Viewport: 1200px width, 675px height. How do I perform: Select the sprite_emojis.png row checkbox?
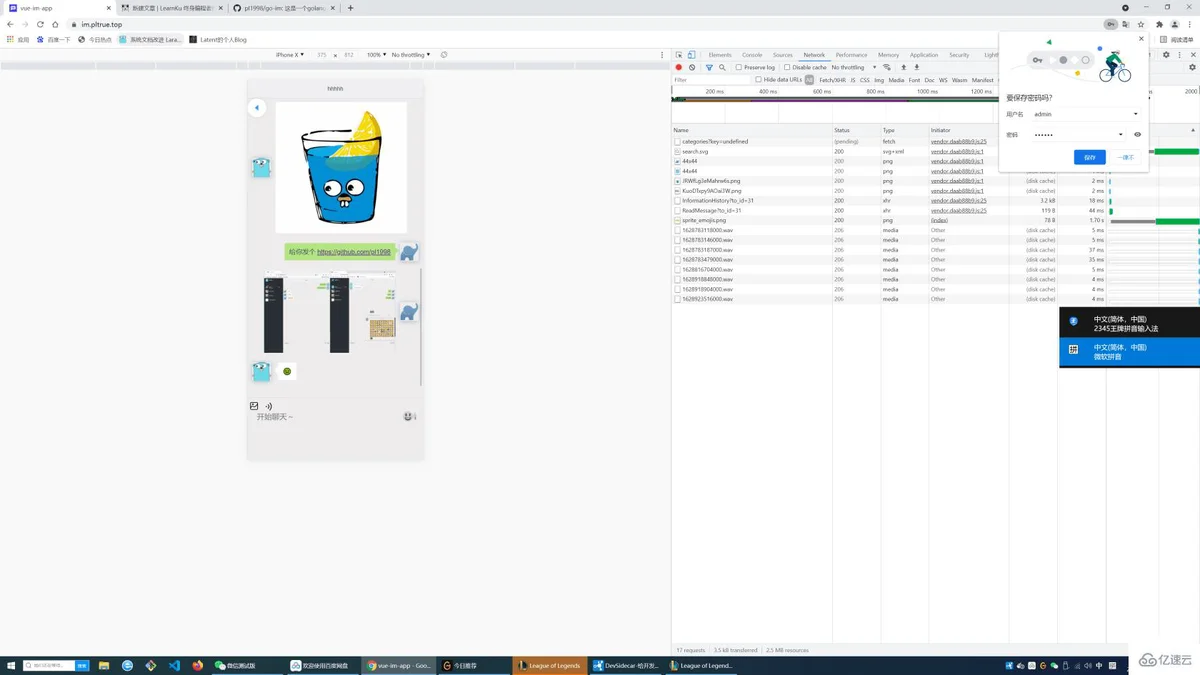click(x=677, y=220)
